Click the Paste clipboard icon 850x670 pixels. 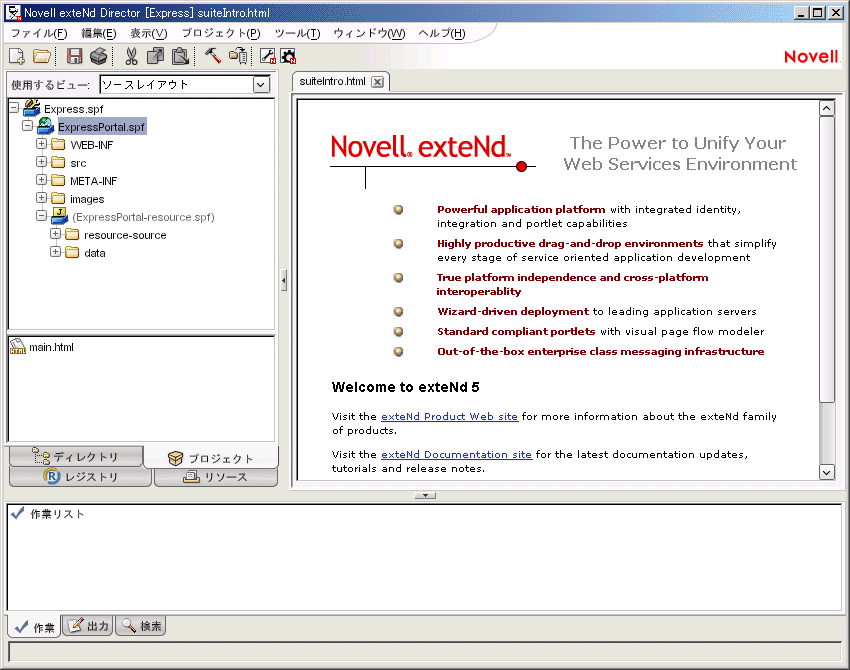180,56
